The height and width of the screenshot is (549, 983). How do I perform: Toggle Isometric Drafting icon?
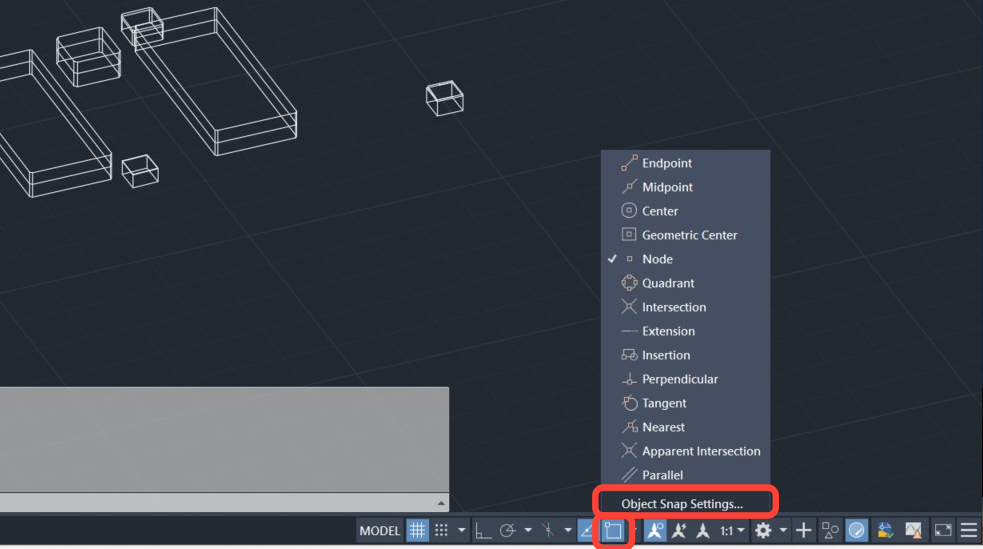click(549, 531)
